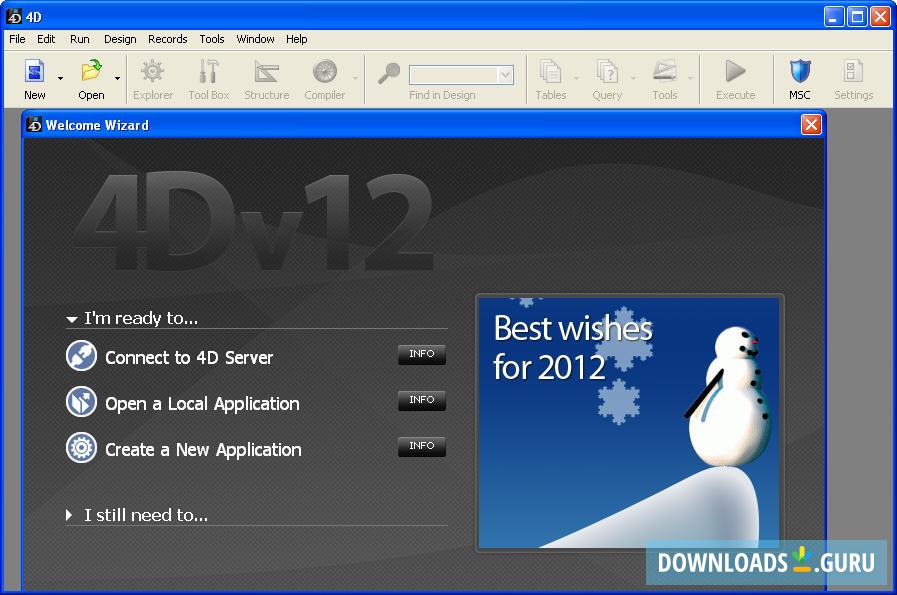Expand the arrow beside the Open button

tap(117, 78)
